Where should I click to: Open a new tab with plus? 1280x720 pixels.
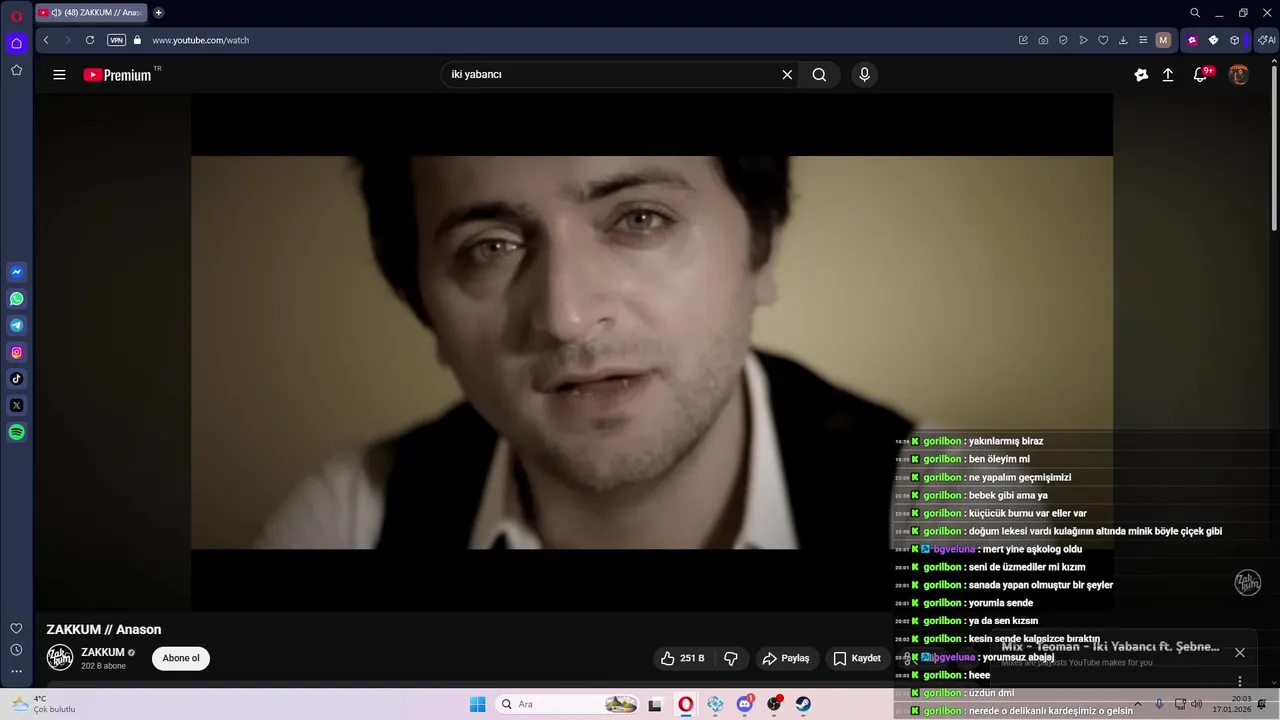pyautogui.click(x=158, y=13)
